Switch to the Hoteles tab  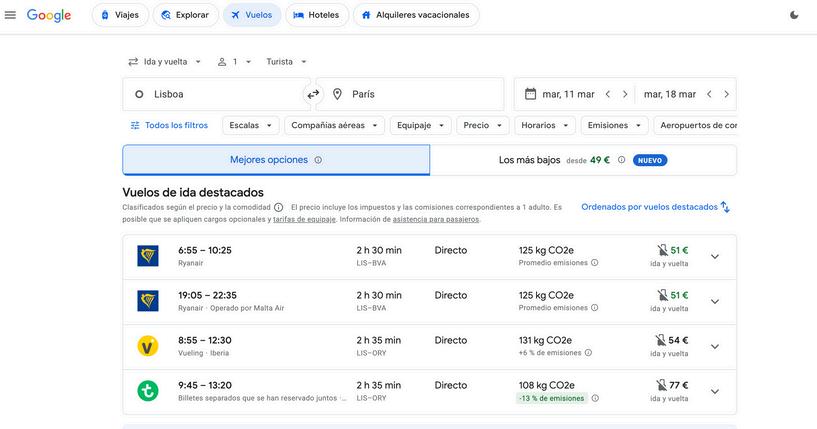point(314,15)
